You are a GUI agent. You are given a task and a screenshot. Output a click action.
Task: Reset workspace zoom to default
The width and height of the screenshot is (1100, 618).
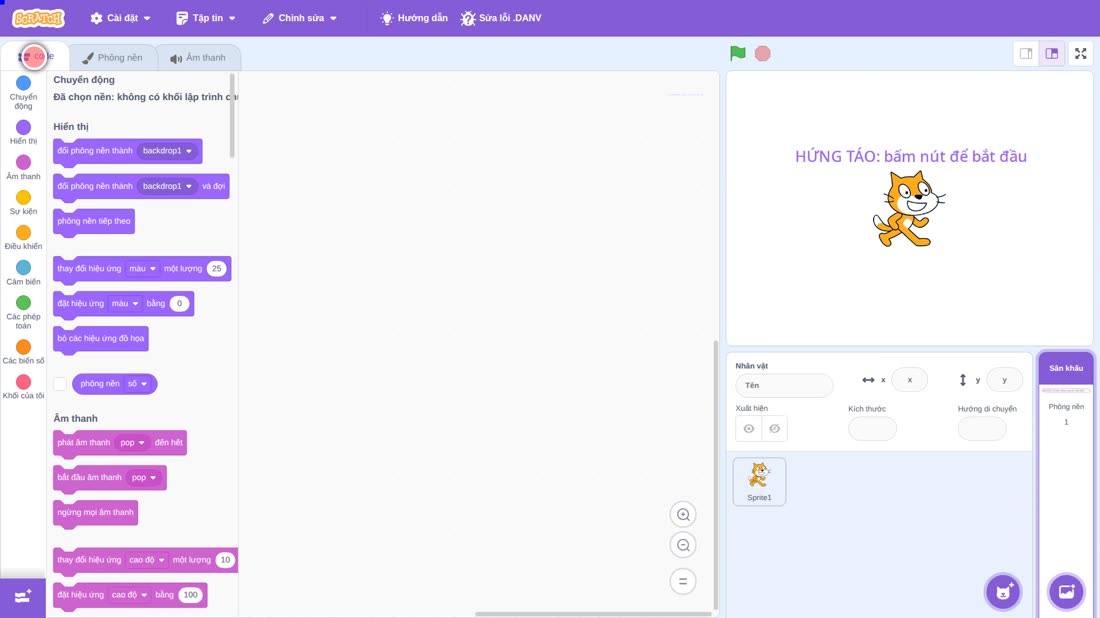(x=683, y=581)
